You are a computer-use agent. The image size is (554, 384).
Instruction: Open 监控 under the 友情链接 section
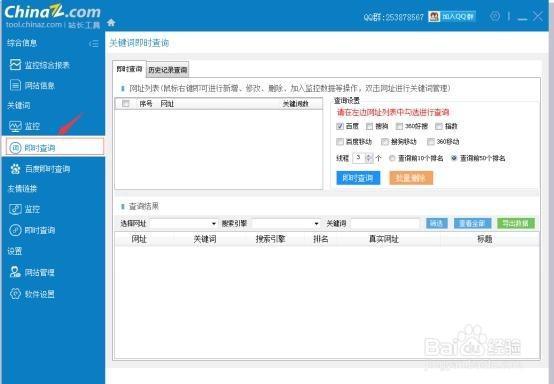click(x=24, y=209)
